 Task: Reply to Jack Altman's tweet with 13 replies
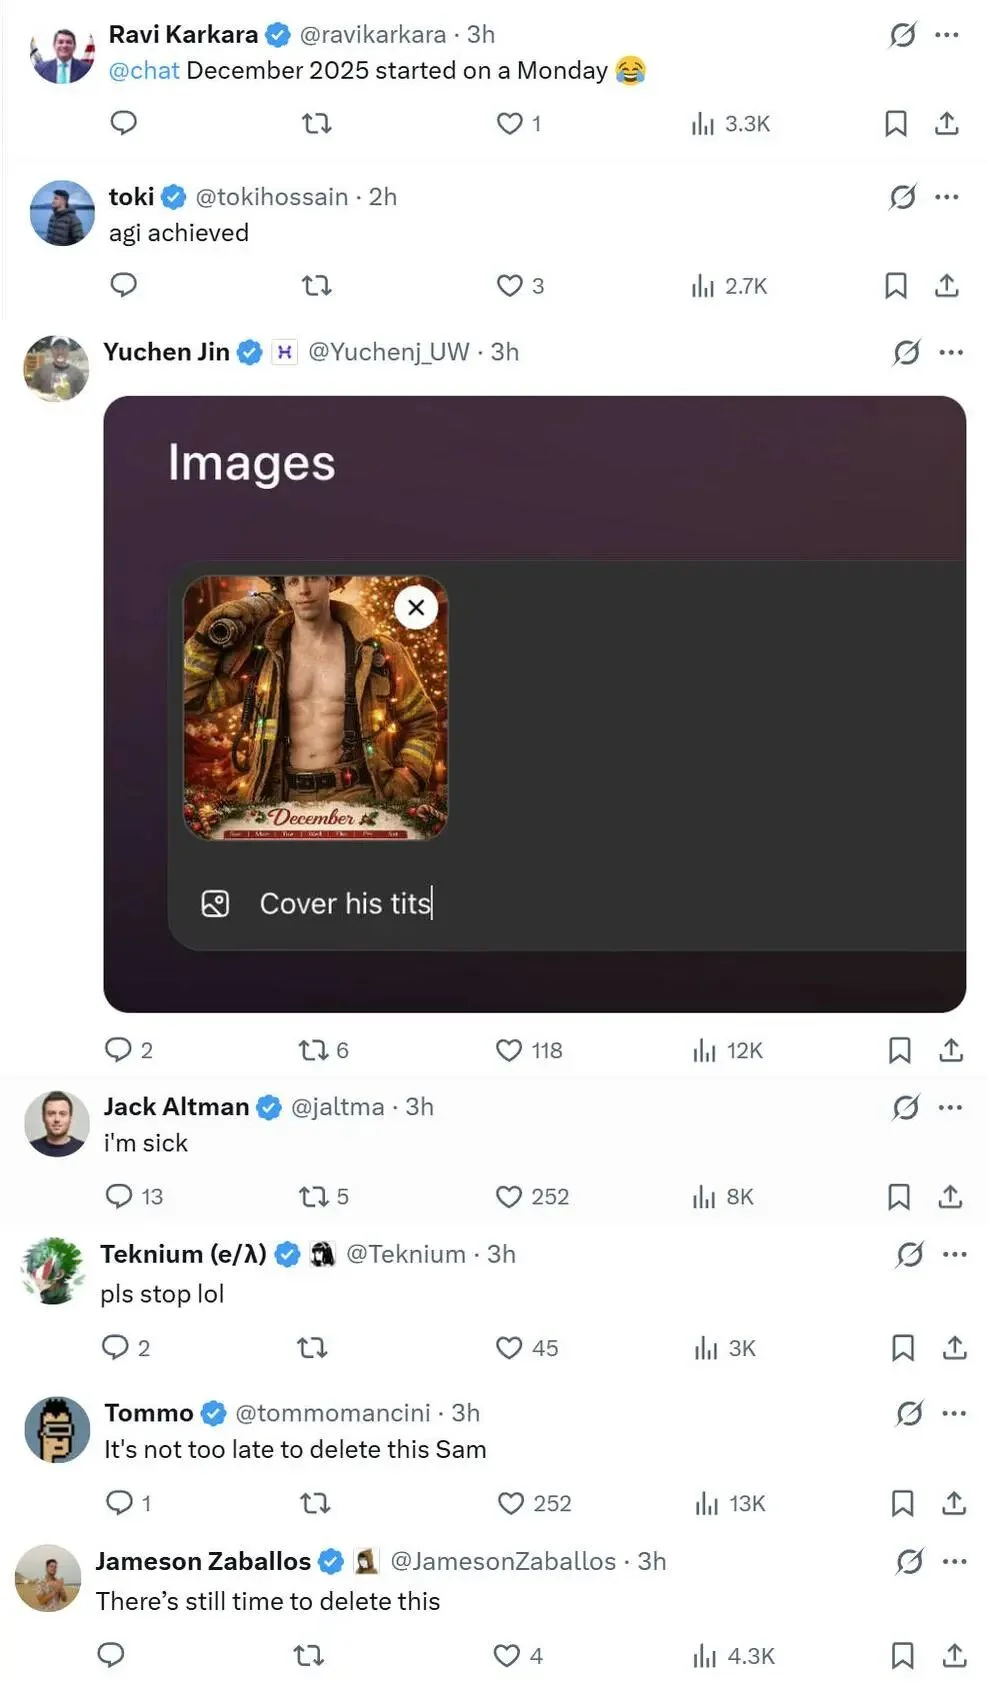pos(119,1196)
